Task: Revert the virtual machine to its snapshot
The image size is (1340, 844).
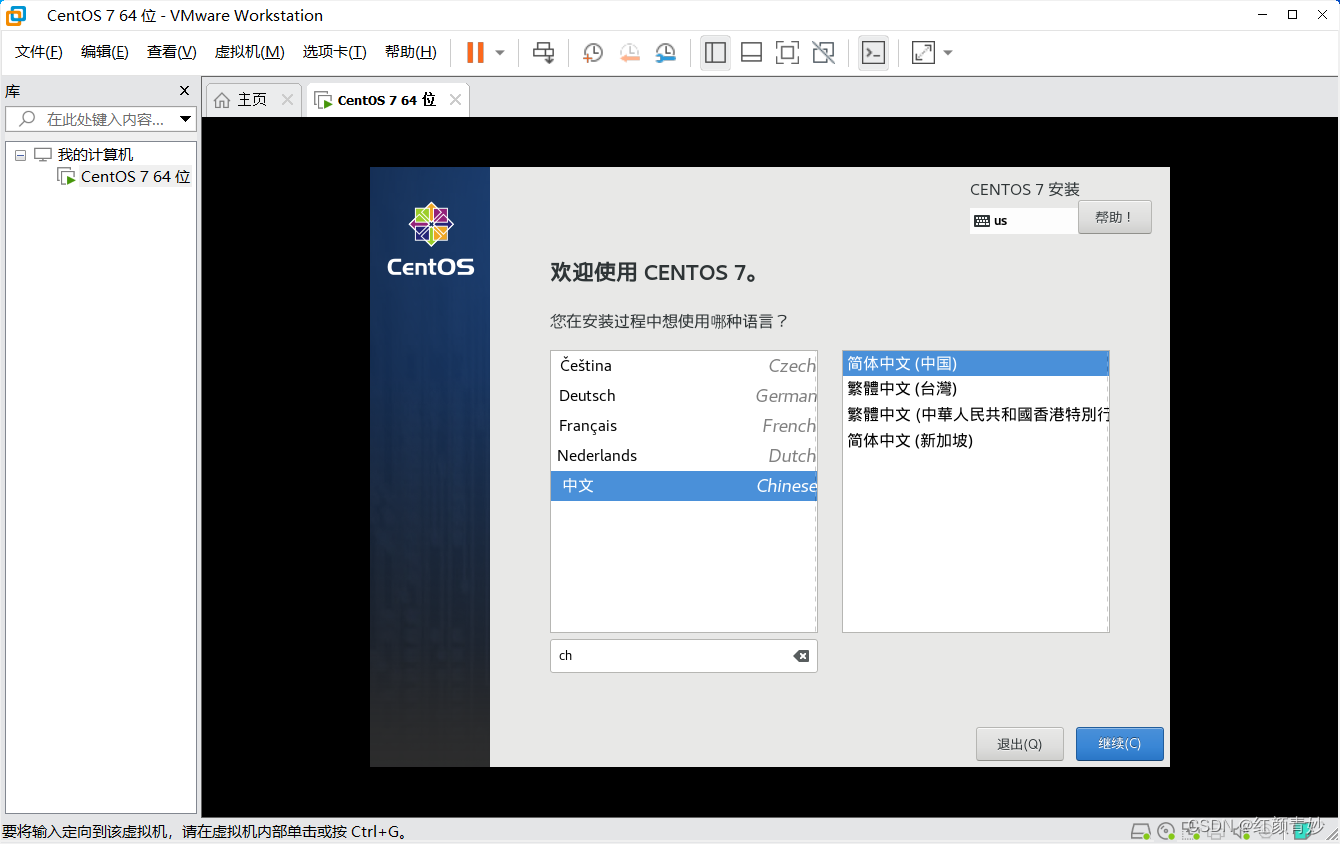Action: [x=629, y=53]
